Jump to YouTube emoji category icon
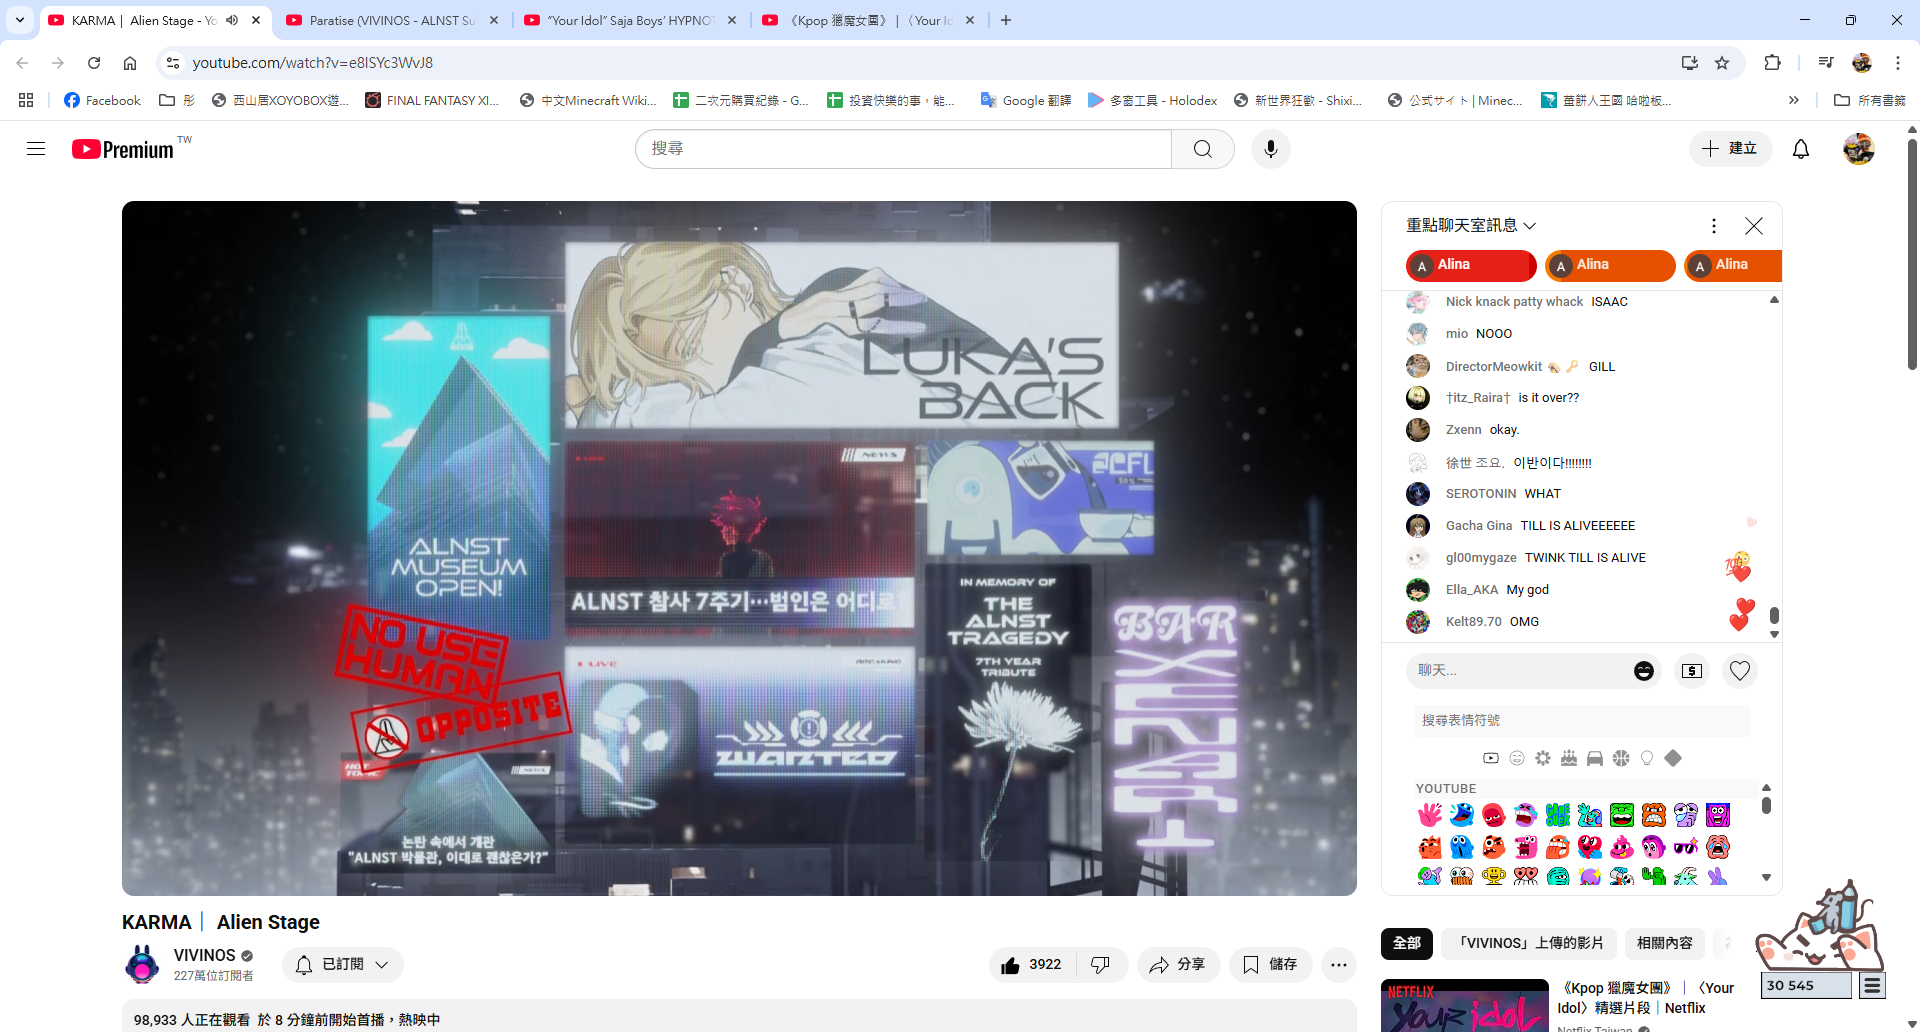 coord(1491,758)
